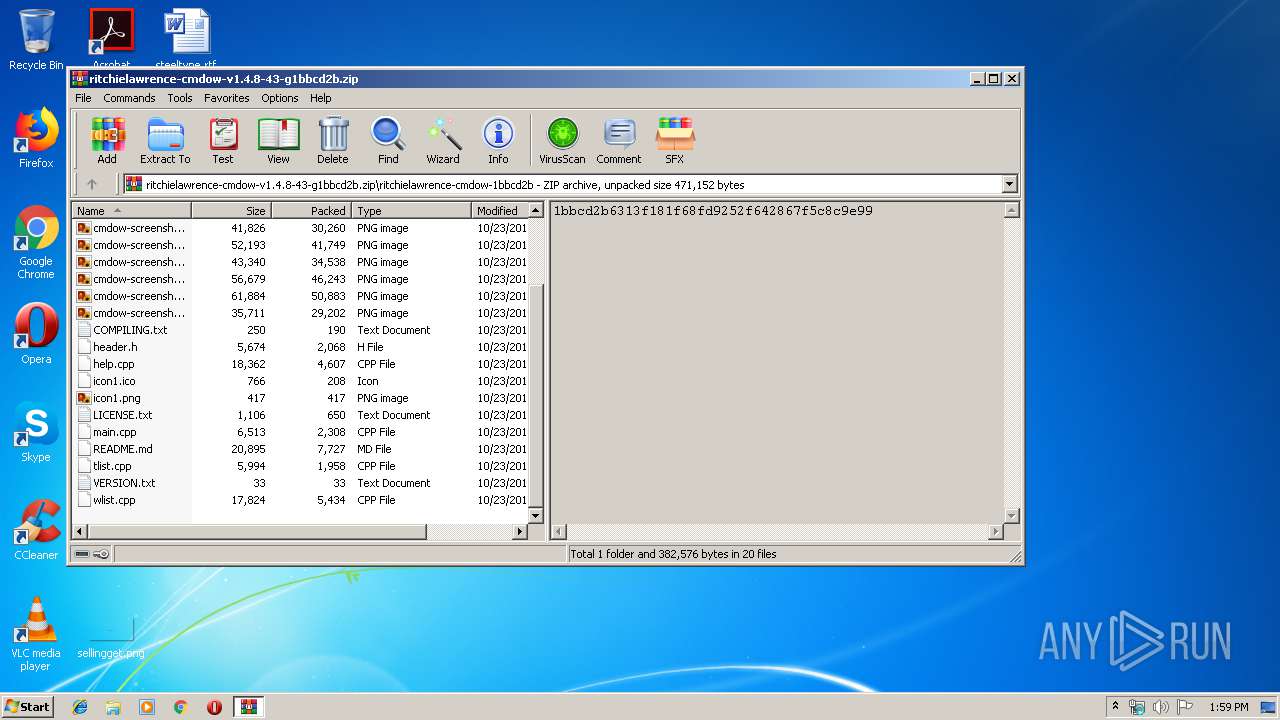This screenshot has width=1280, height=720.
Task: Click the clock showing 1:59 PM
Action: [x=1228, y=707]
